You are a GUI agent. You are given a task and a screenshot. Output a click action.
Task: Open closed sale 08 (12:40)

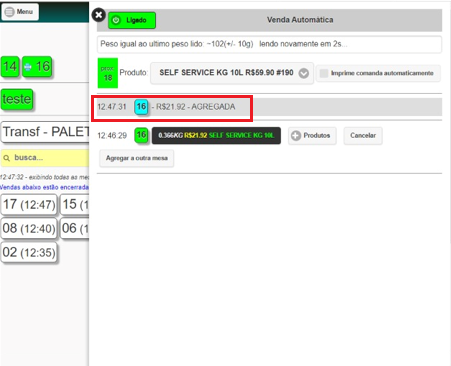(29, 229)
